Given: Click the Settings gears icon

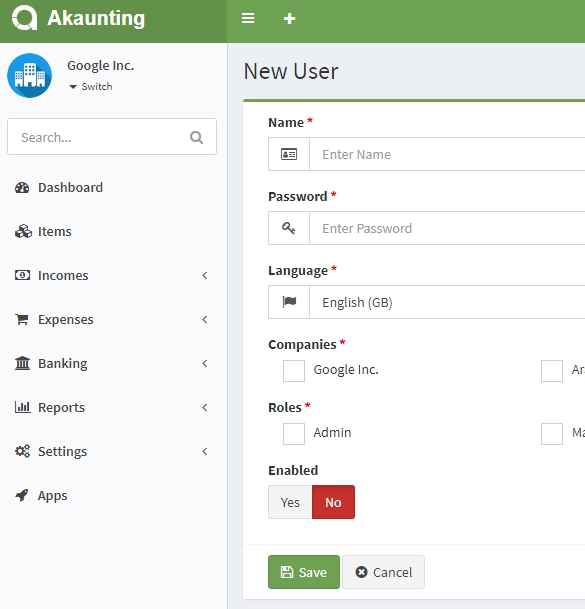Looking at the screenshot, I should tap(22, 451).
